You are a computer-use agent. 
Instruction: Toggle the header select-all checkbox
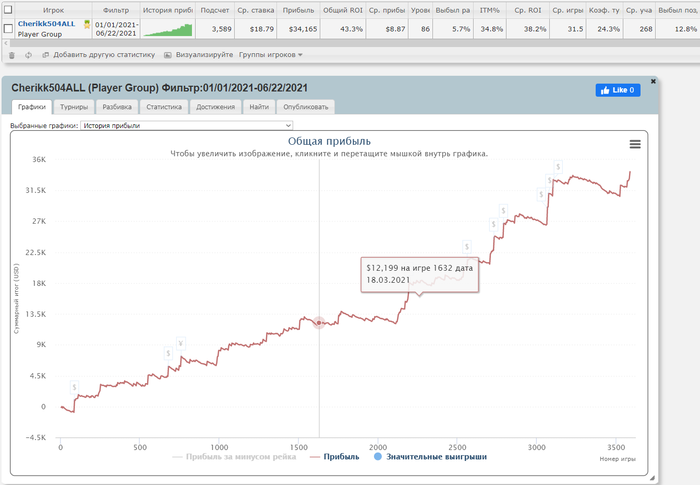[x=8, y=9]
